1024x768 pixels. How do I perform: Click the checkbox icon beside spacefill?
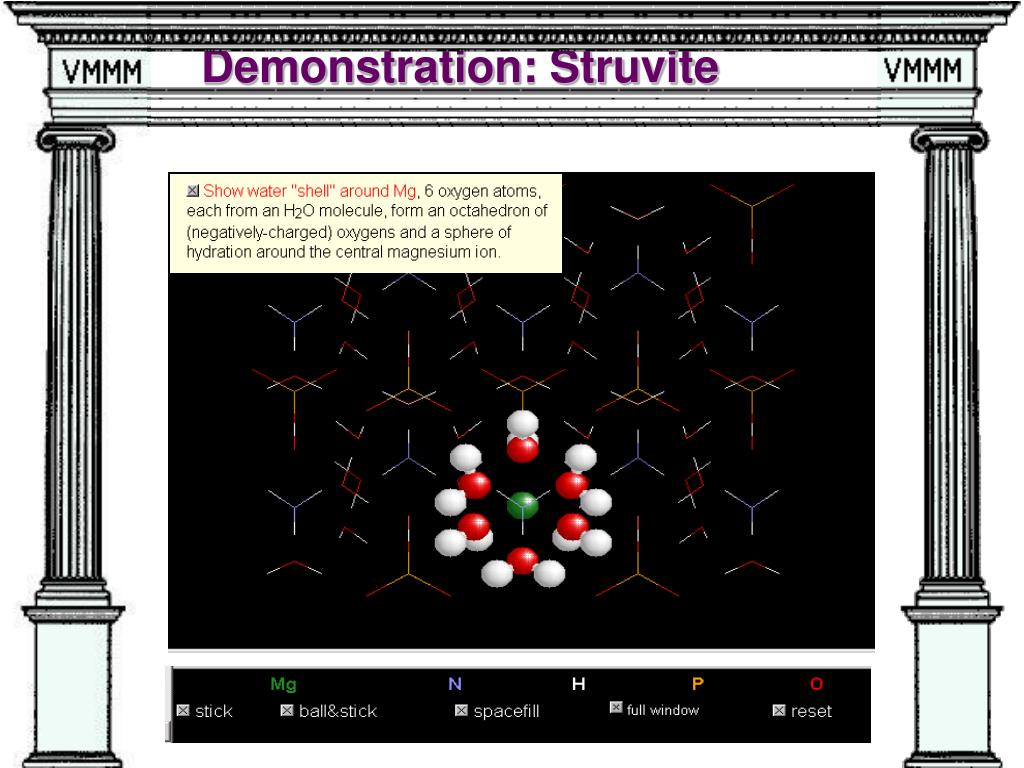[x=461, y=711]
